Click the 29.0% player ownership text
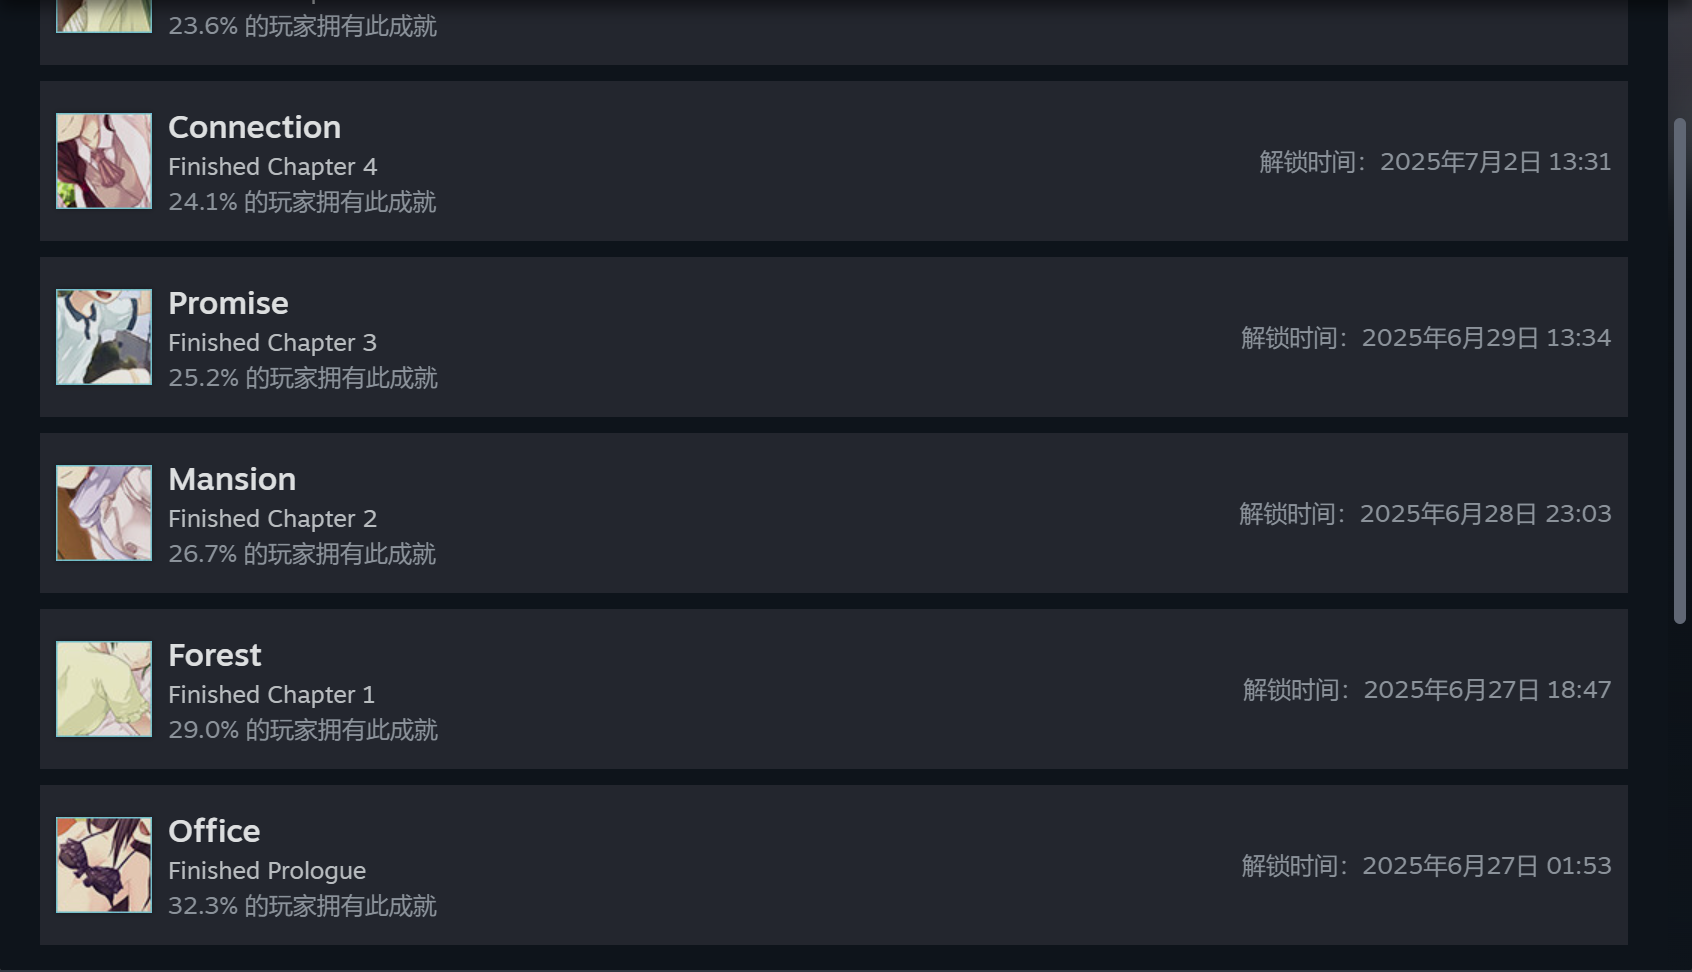The width and height of the screenshot is (1692, 972). (x=303, y=730)
